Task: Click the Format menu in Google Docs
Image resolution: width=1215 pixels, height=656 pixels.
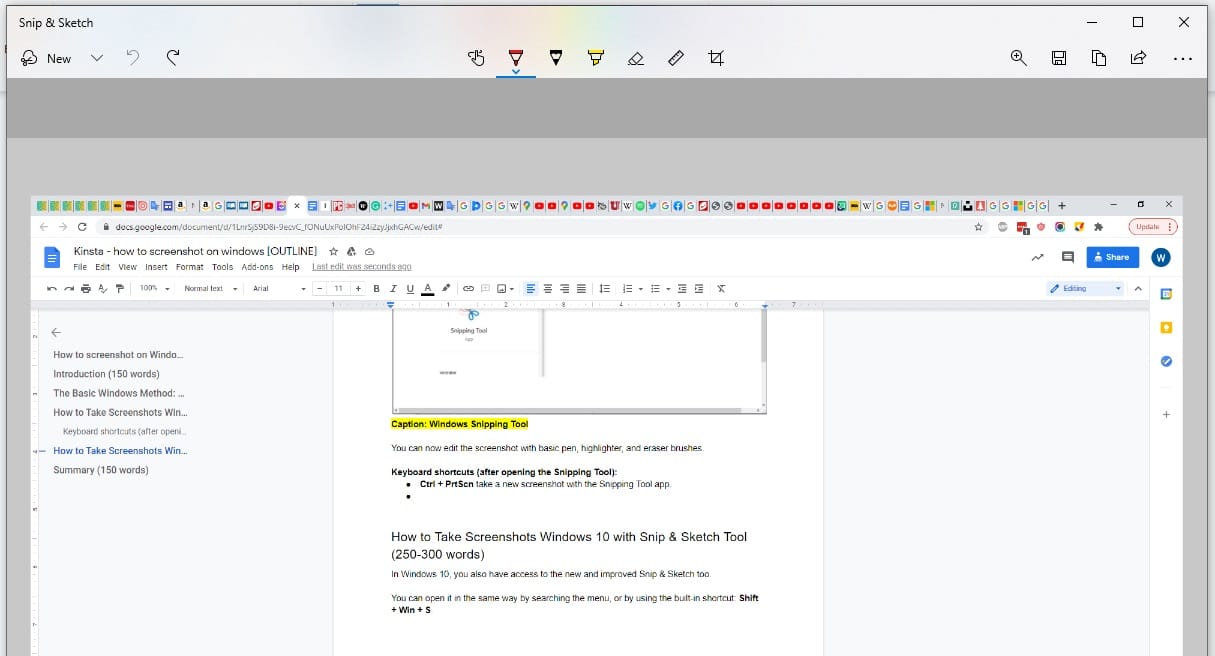Action: click(189, 267)
